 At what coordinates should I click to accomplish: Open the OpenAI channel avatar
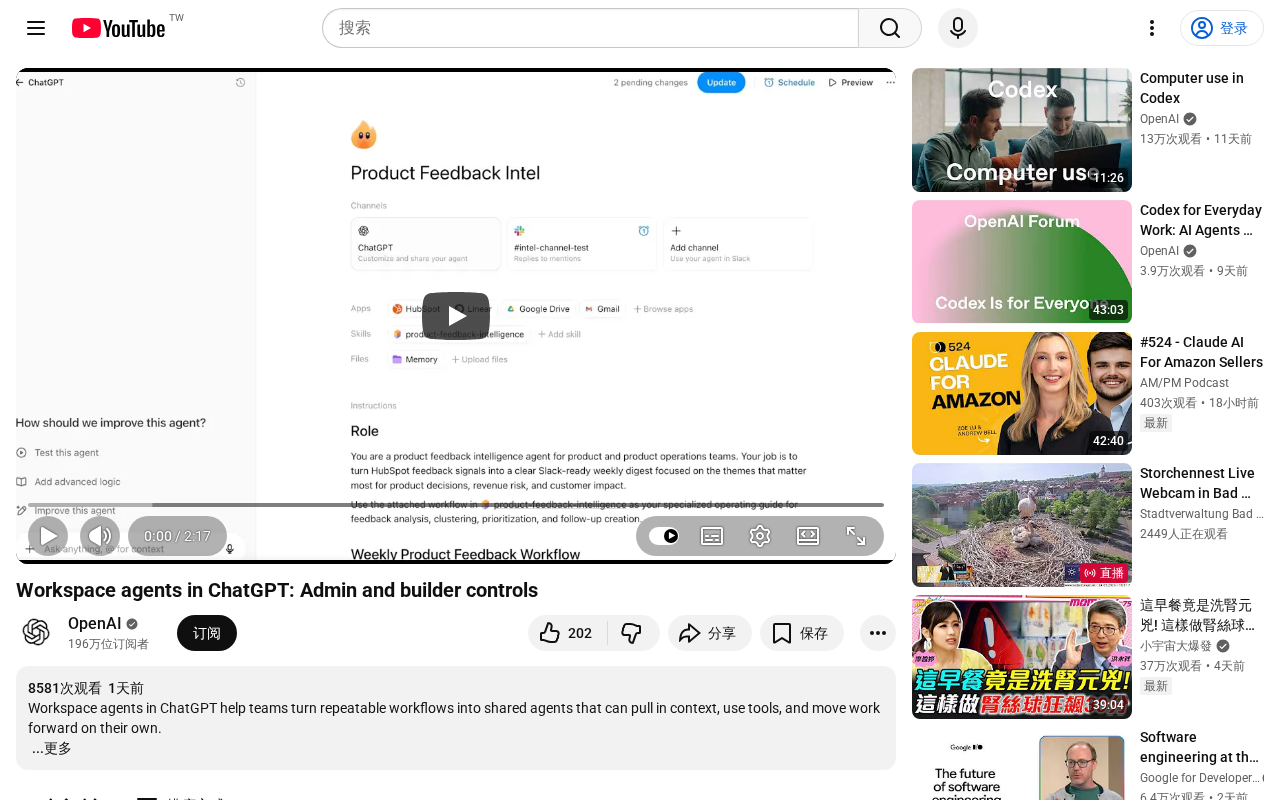(x=36, y=632)
